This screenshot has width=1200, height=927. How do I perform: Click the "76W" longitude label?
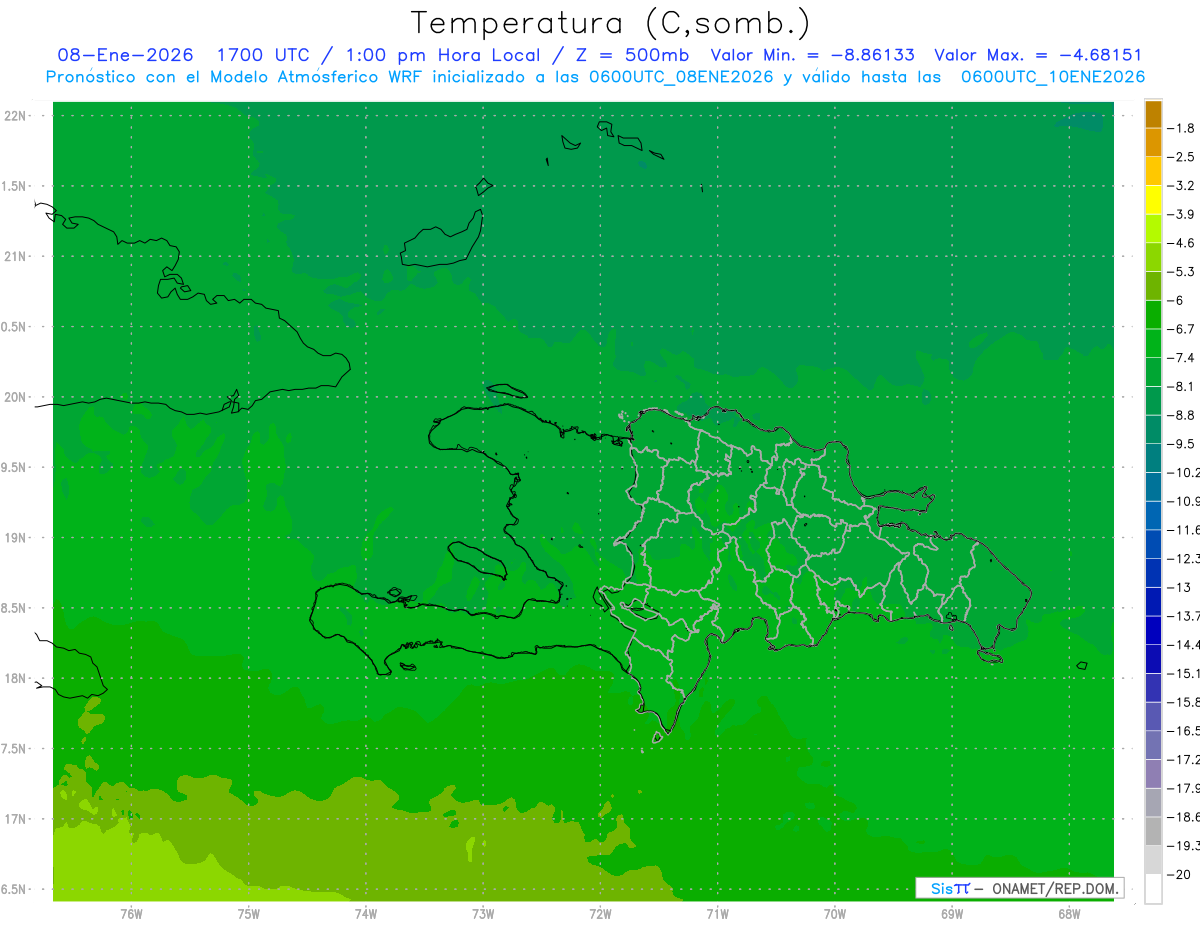coord(131,913)
